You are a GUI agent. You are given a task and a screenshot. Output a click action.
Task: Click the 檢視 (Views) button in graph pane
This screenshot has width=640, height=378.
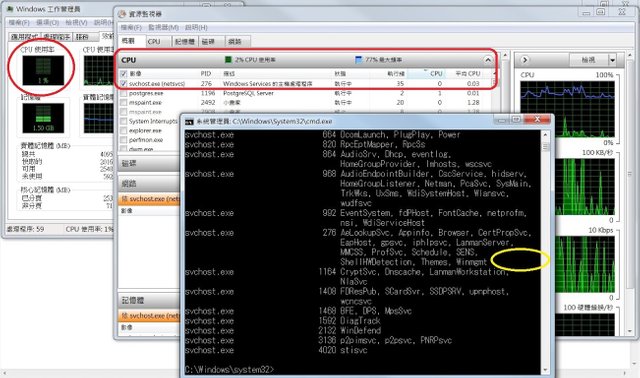pyautogui.click(x=589, y=60)
